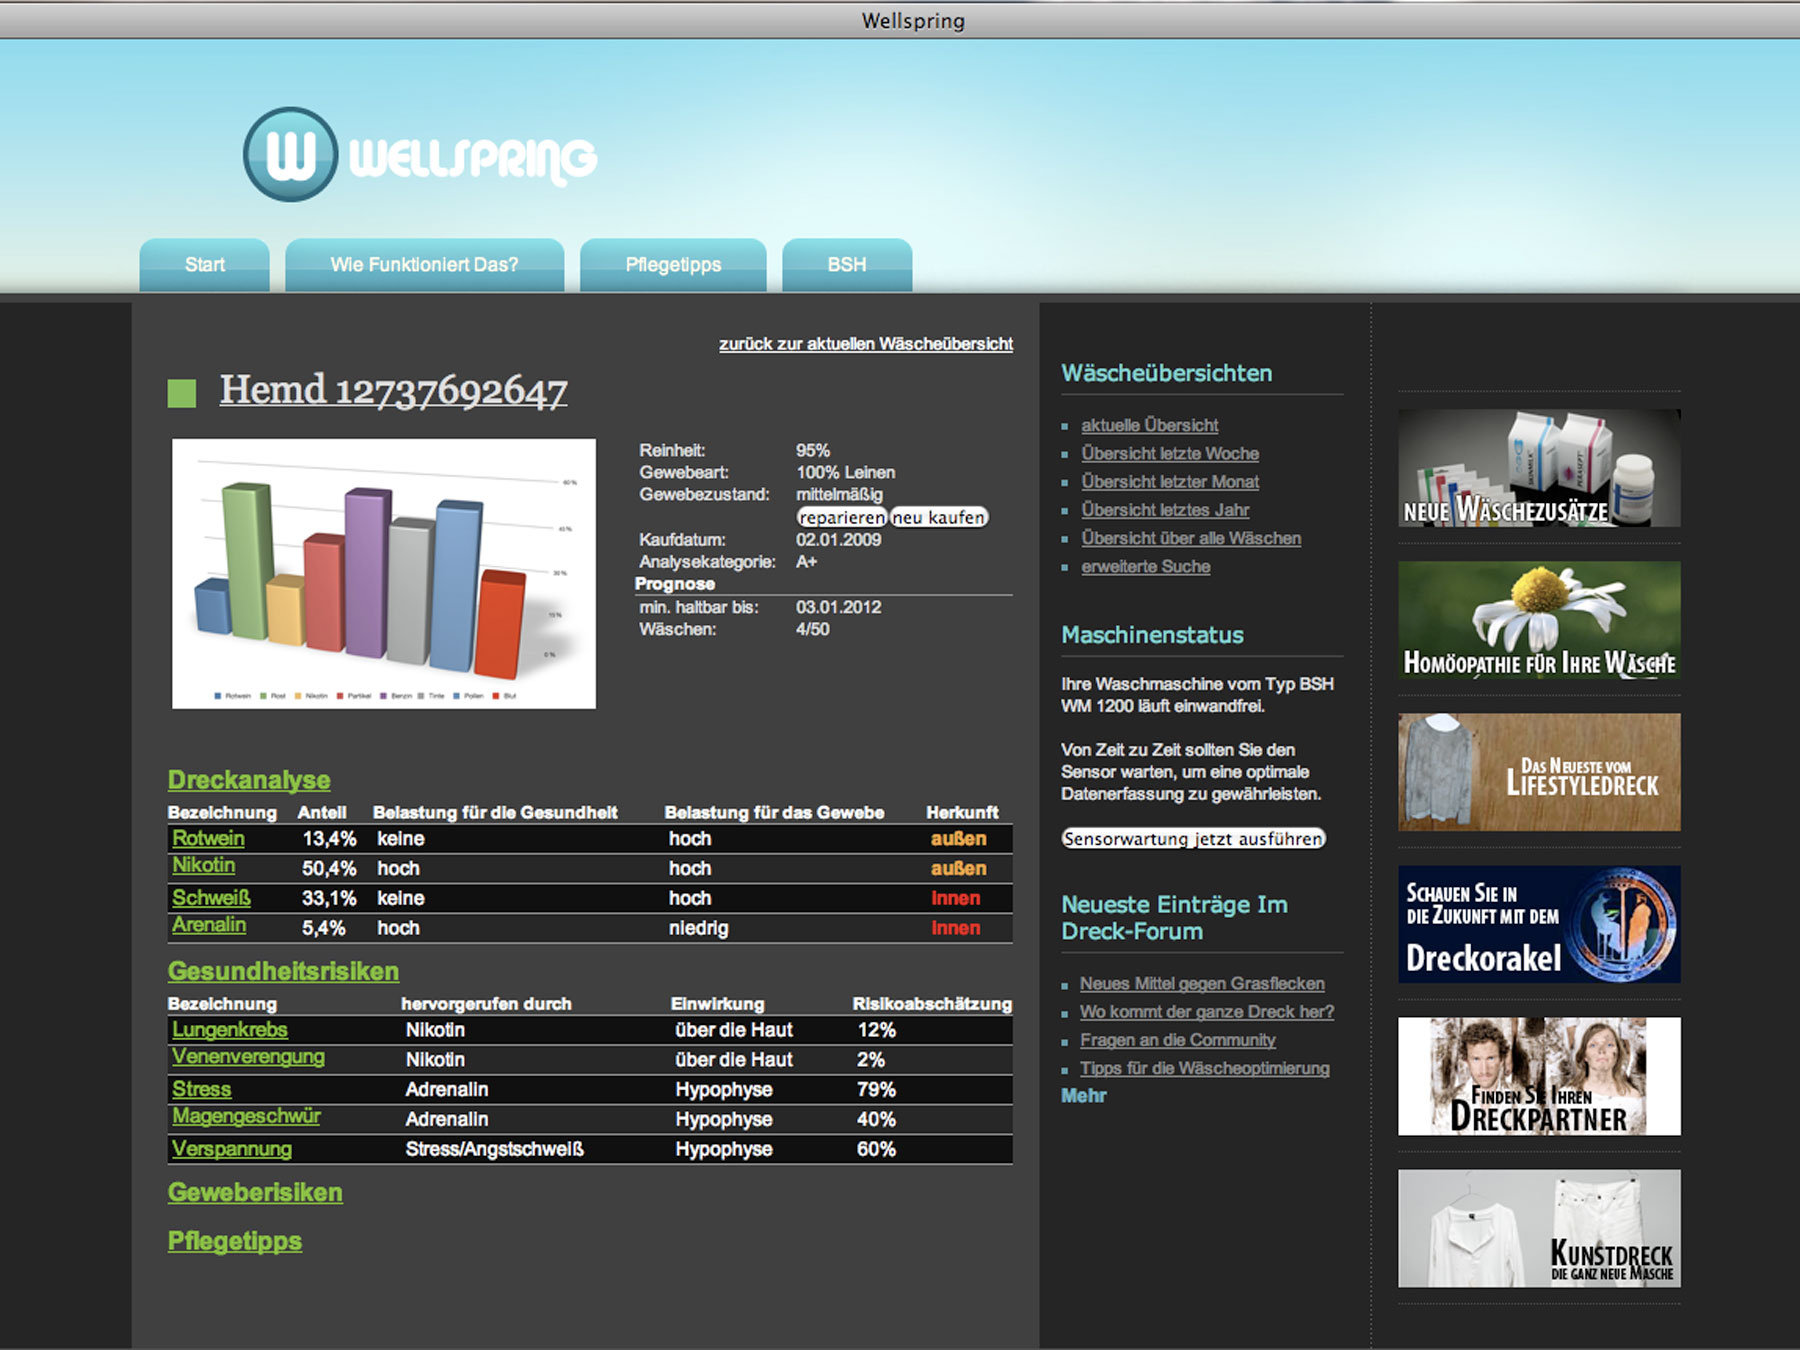Screen dimensions: 1800x1350
Task: Open the BSH tab
Action: [846, 265]
